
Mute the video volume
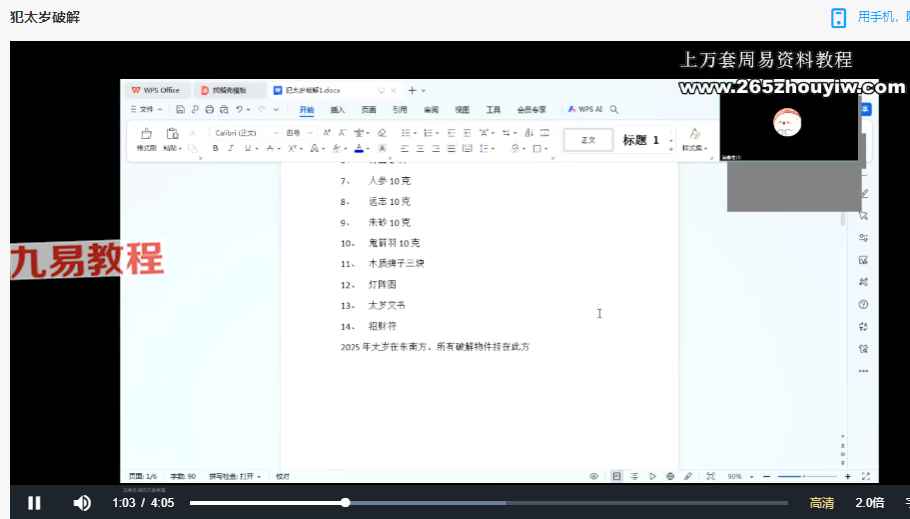tap(82, 503)
